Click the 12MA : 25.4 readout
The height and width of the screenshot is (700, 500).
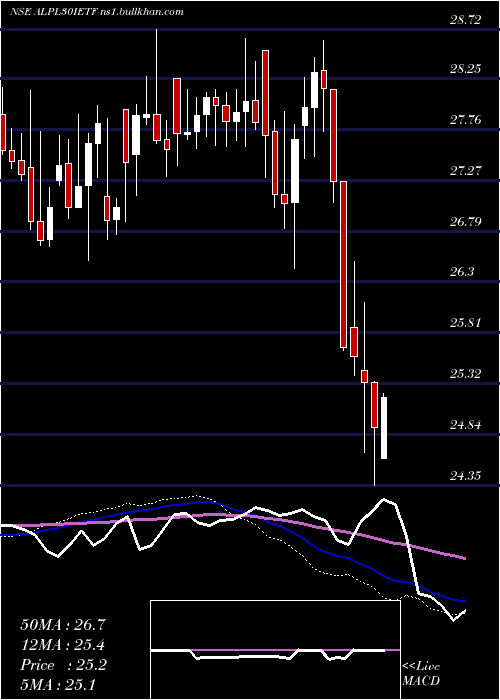(63, 645)
